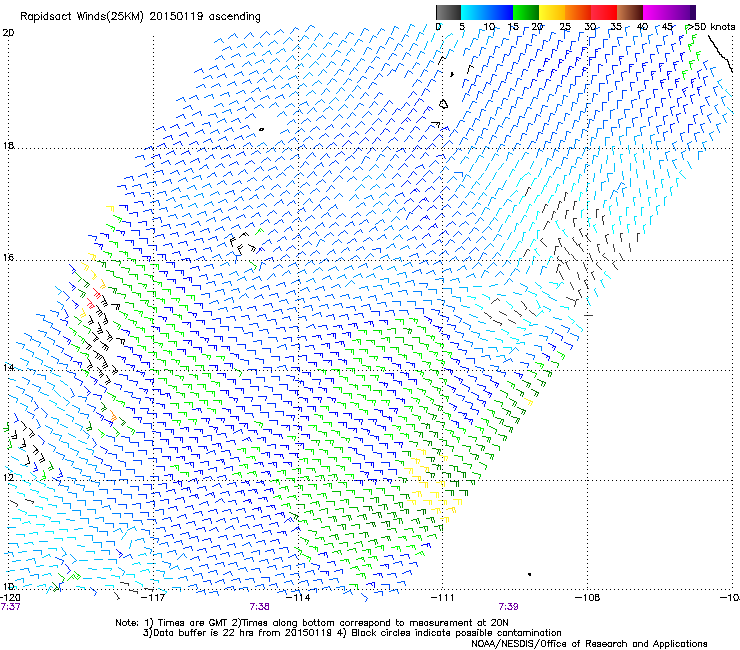Click the latitude label '16'

[8, 257]
